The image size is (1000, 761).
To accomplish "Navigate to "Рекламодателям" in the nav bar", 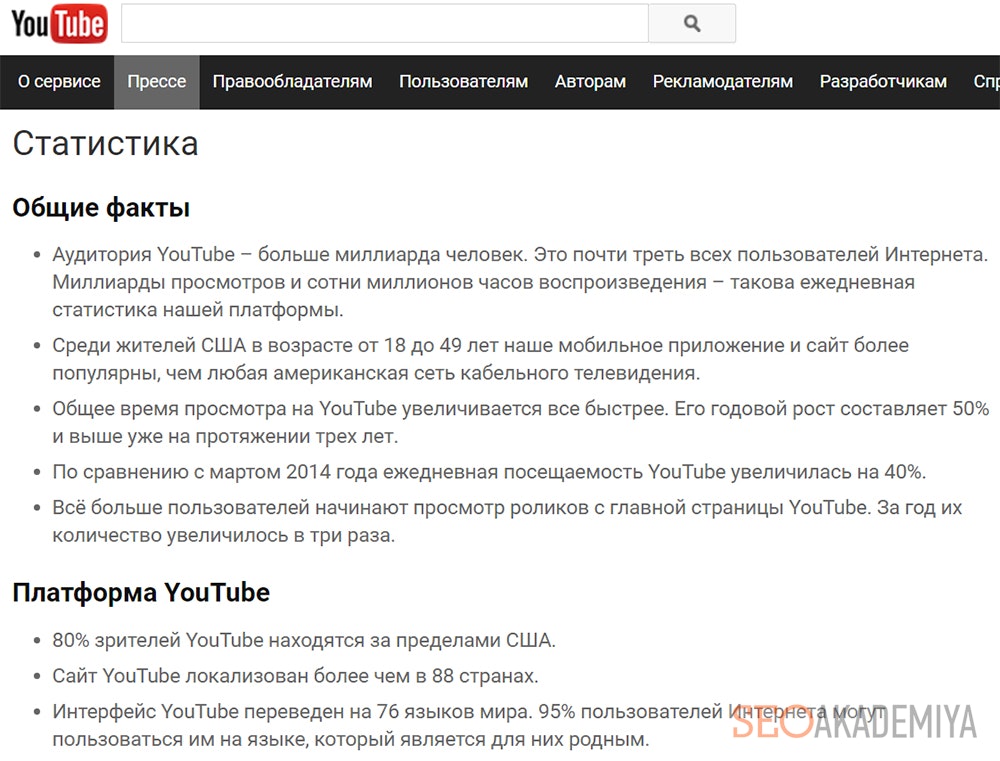I will click(722, 82).
